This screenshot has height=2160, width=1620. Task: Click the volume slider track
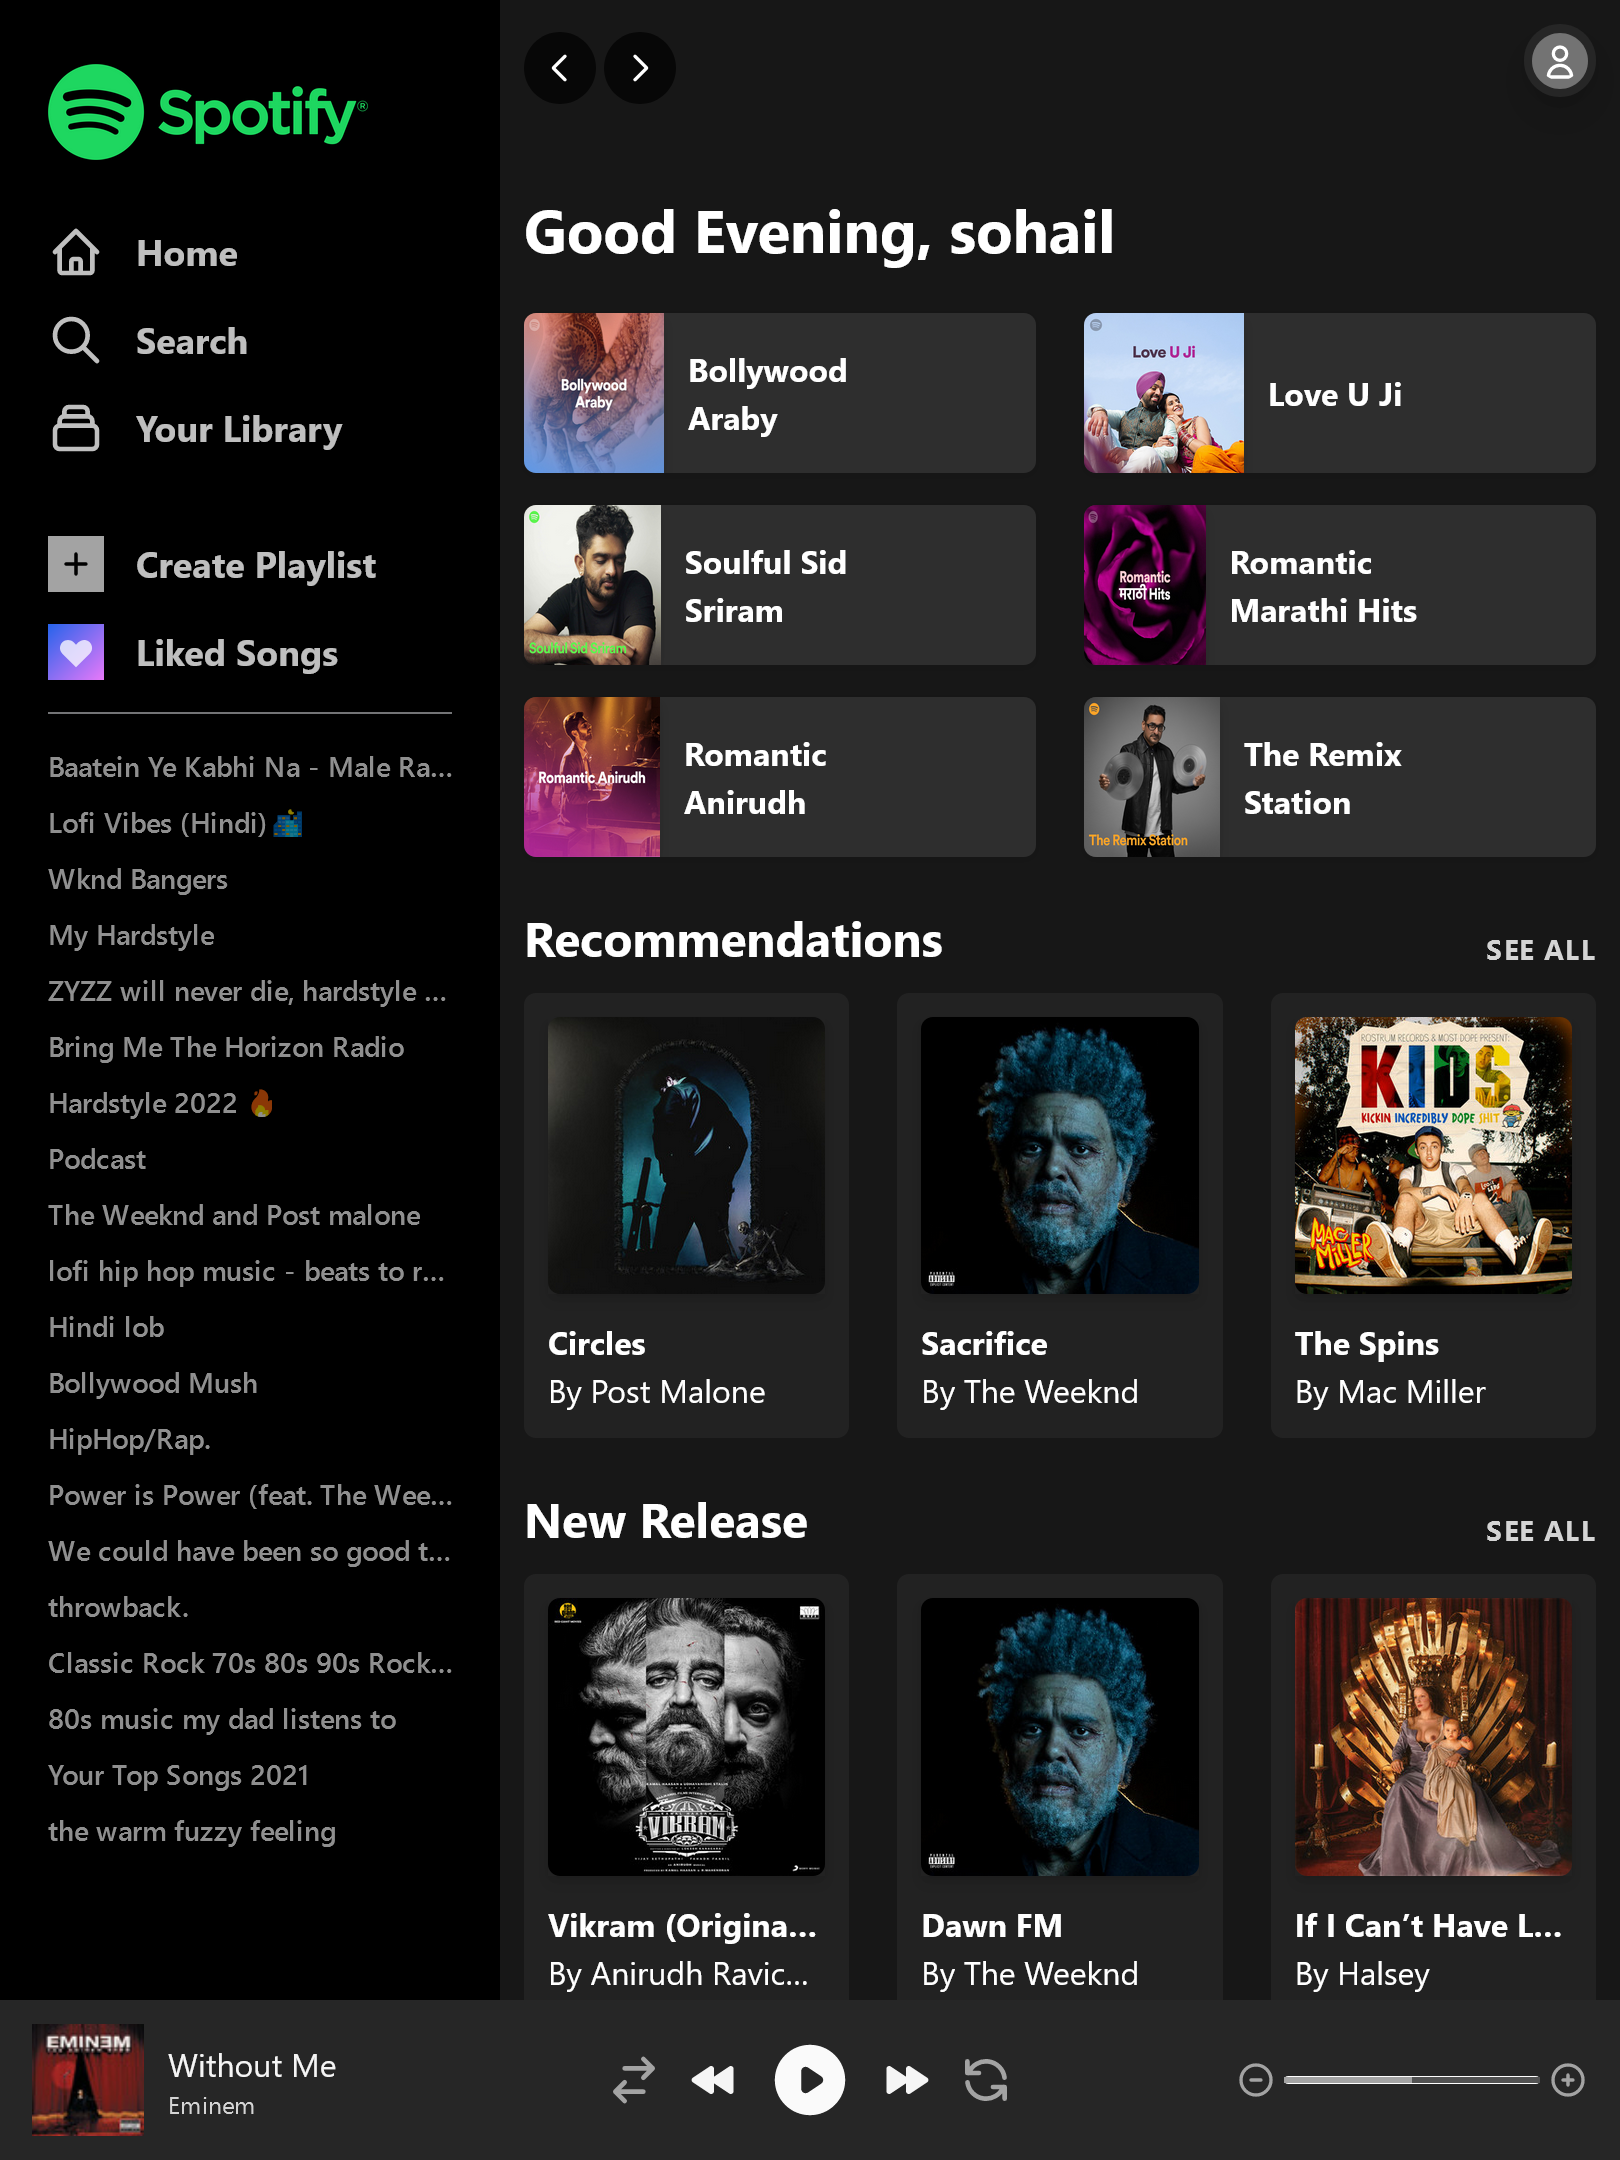1411,2080
